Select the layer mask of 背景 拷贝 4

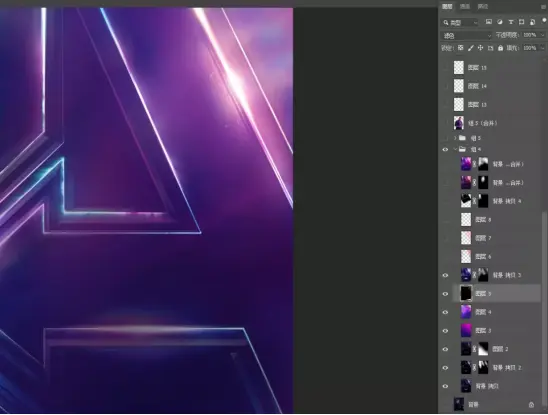tap(483, 201)
